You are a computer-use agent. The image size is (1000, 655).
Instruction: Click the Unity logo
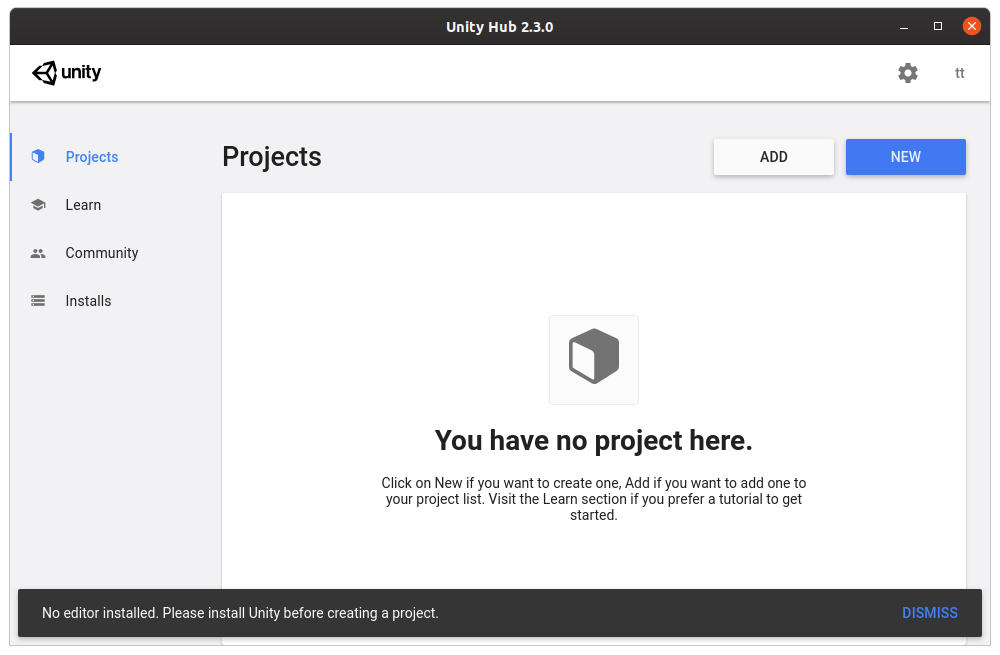pos(66,72)
